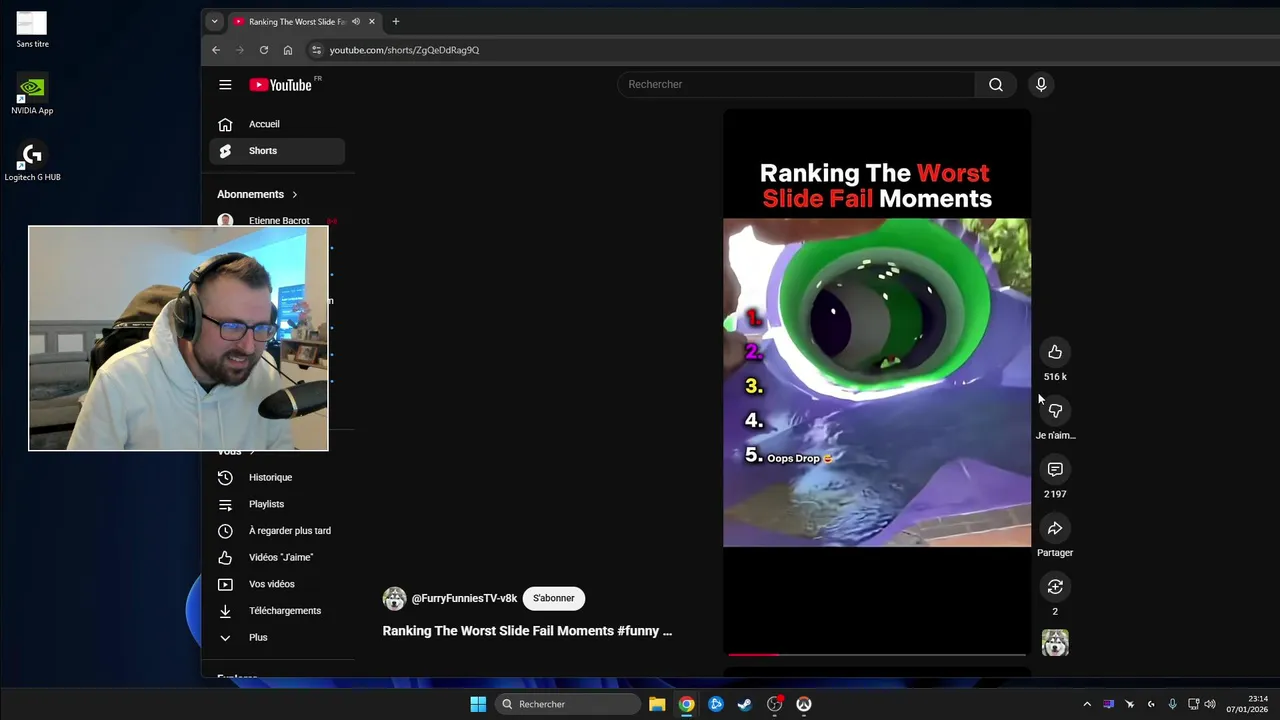The image size is (1280, 720).
Task: Click the tray microphone icon
Action: tap(1172, 704)
